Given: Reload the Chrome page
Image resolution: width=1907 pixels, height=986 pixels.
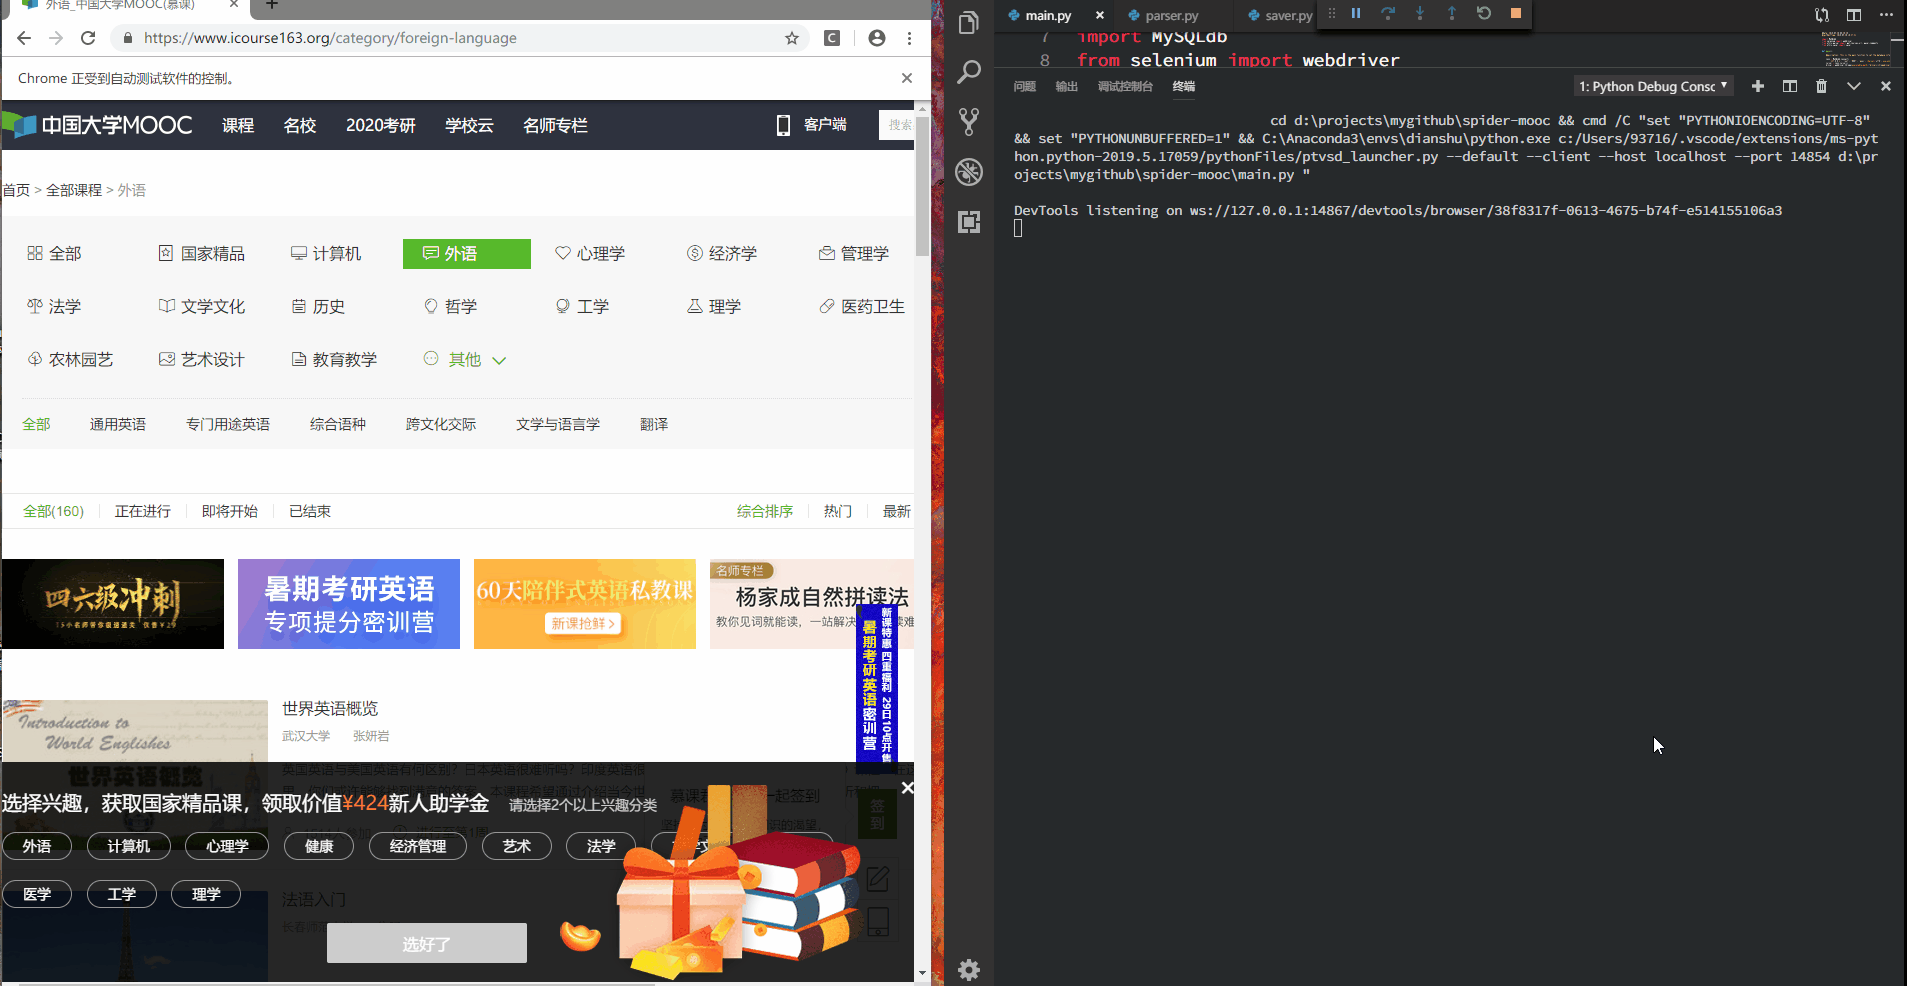Looking at the screenshot, I should tap(88, 38).
